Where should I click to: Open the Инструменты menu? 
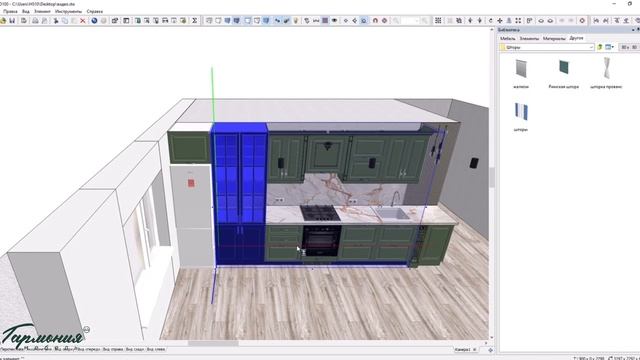[69, 11]
